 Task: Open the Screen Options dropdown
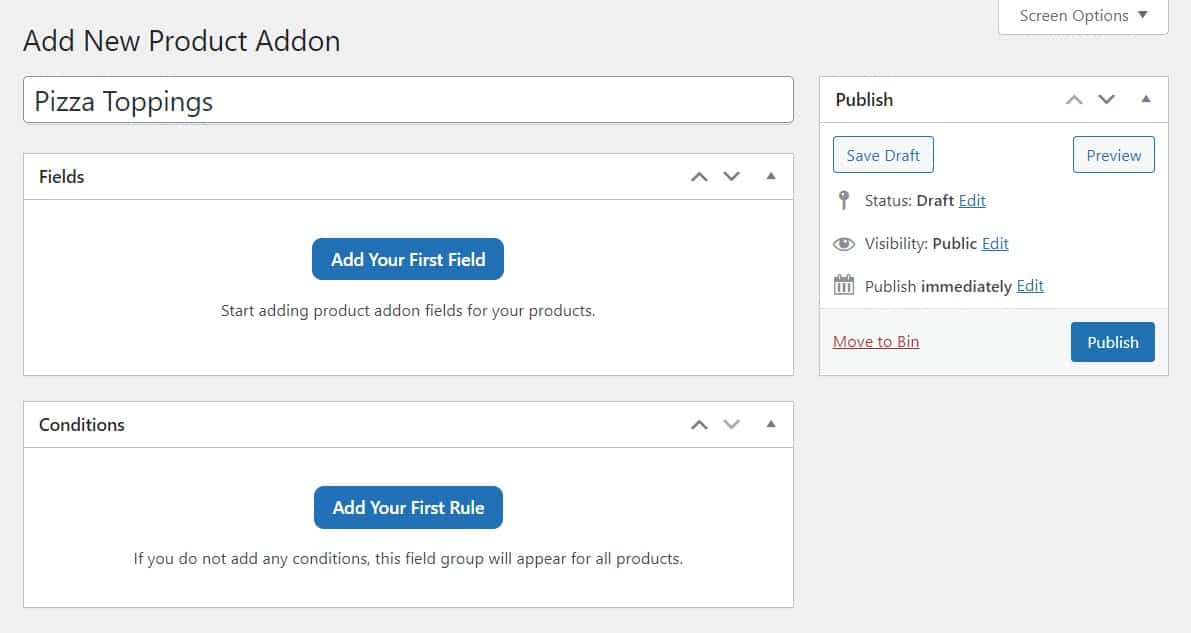point(1083,16)
